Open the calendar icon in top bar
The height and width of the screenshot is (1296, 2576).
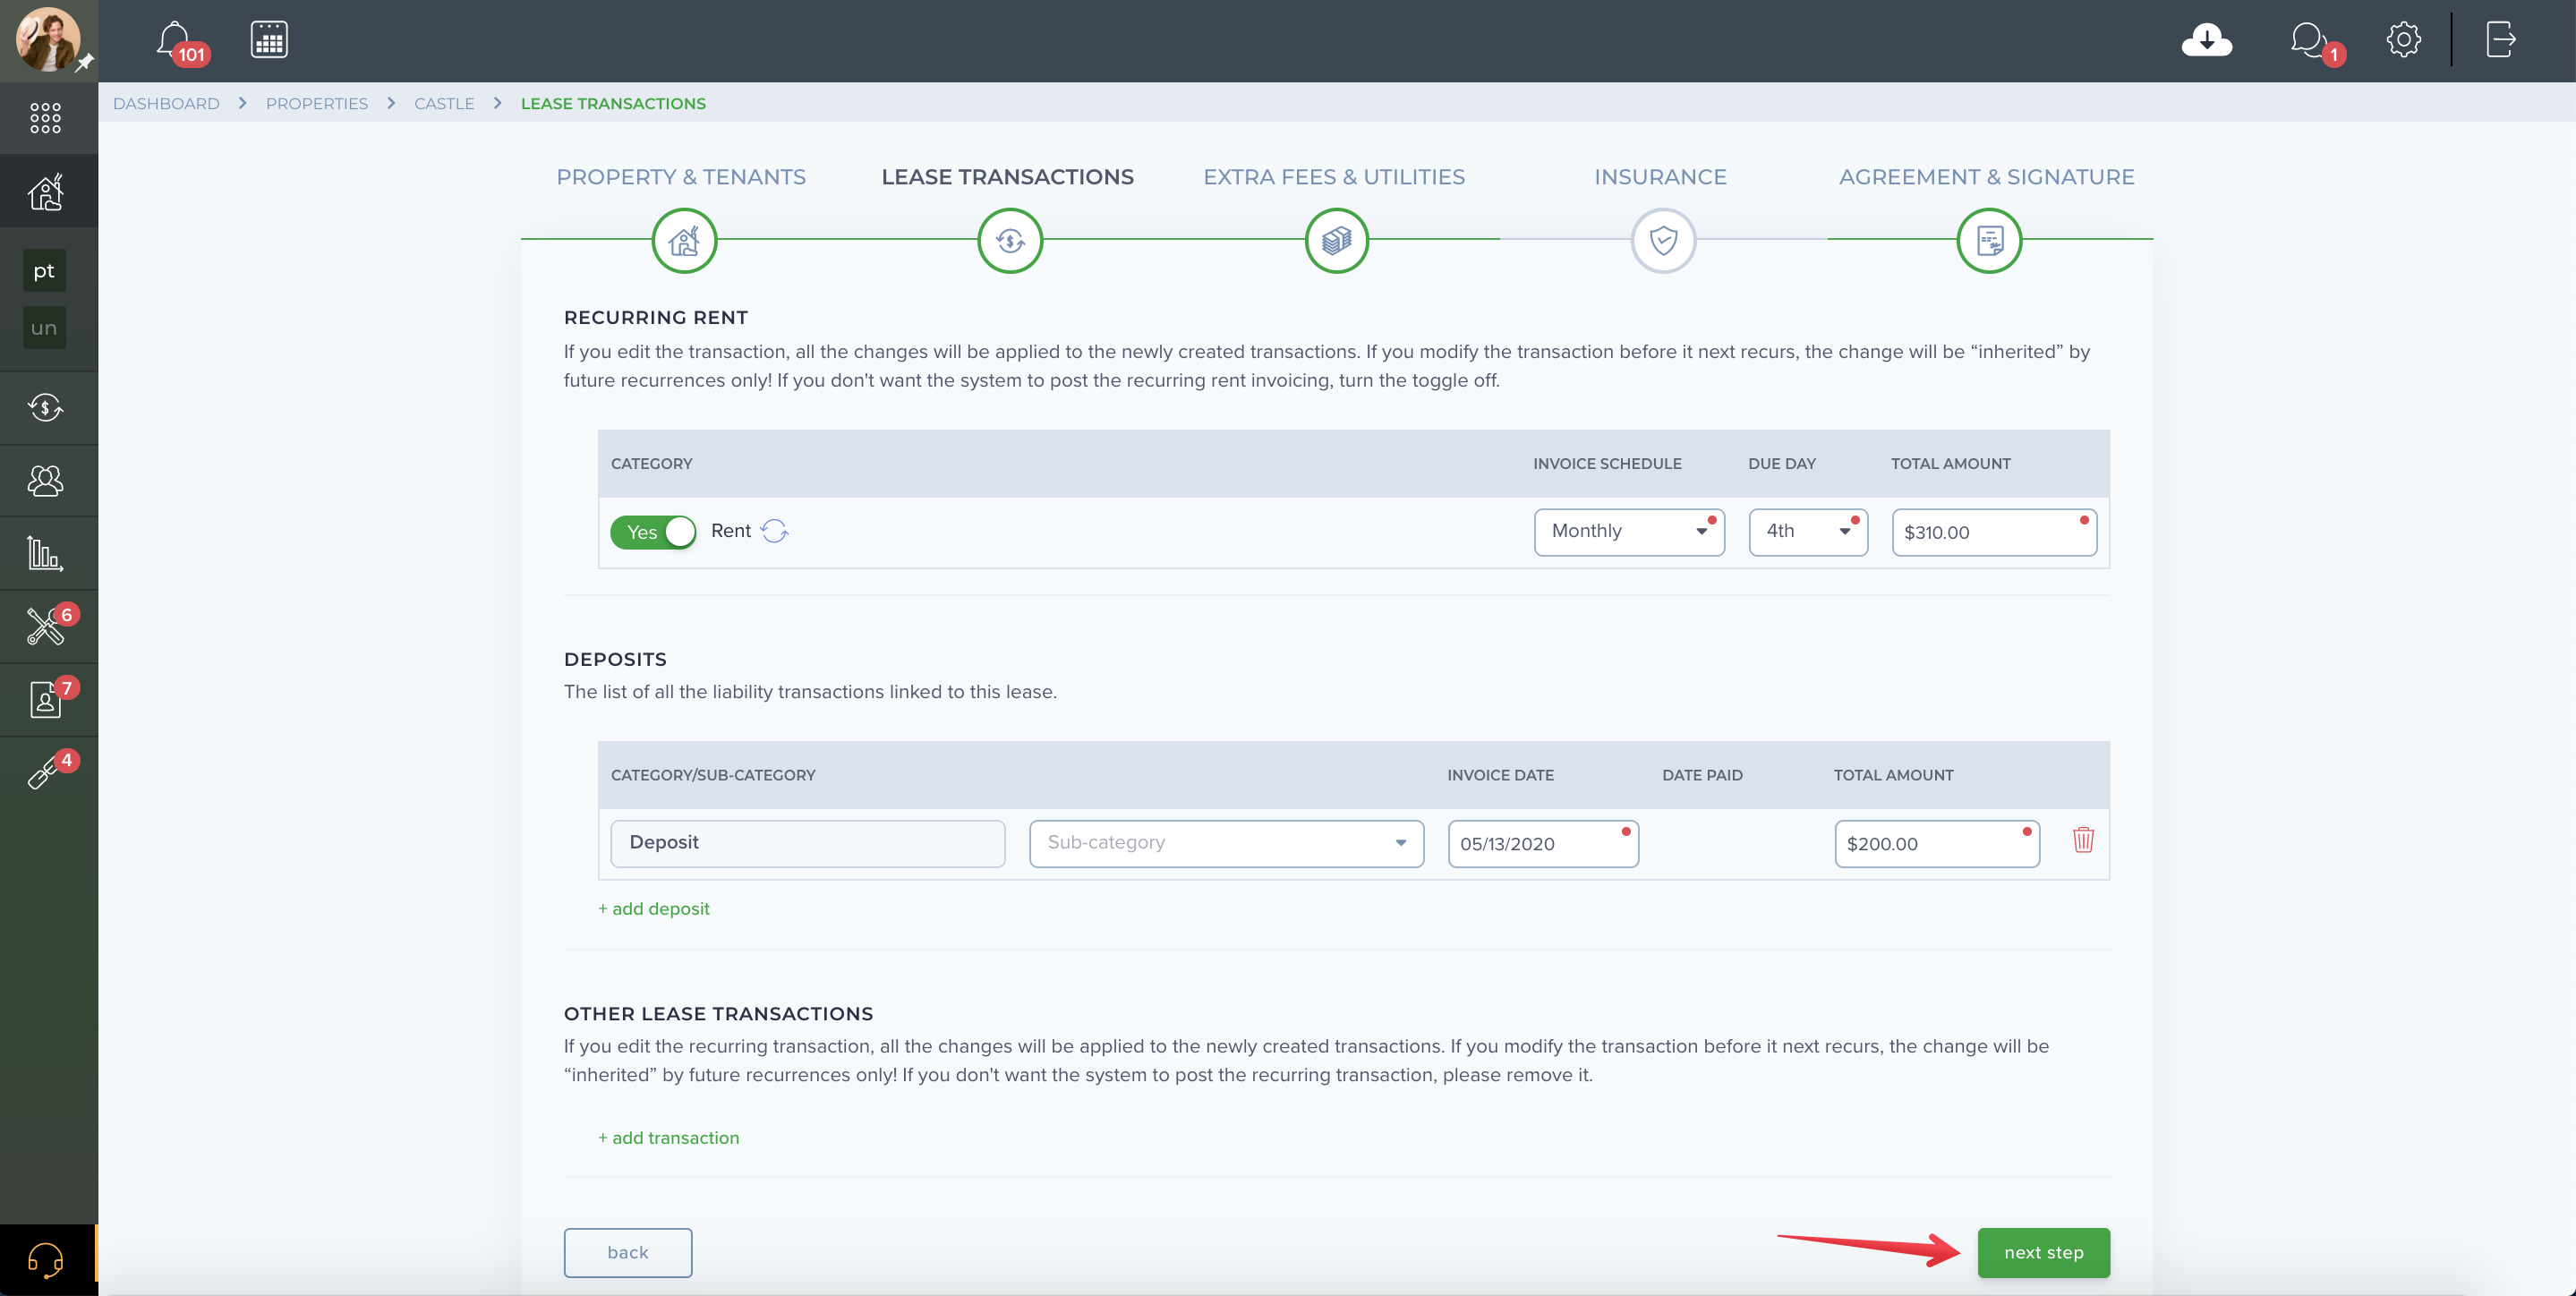click(269, 40)
